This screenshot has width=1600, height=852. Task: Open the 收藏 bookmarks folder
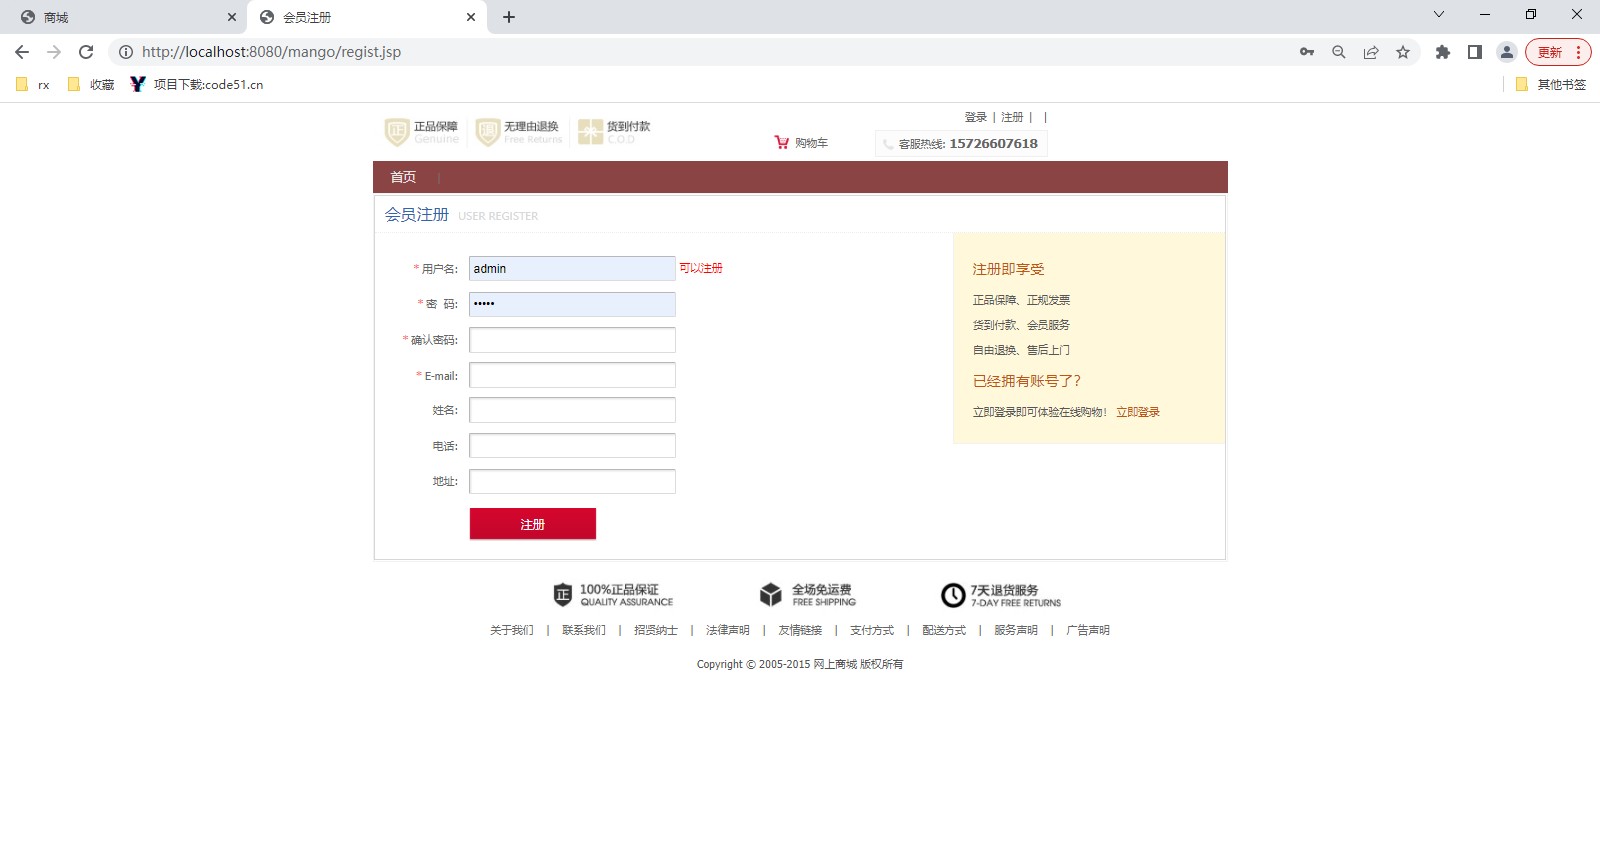pyautogui.click(x=91, y=85)
